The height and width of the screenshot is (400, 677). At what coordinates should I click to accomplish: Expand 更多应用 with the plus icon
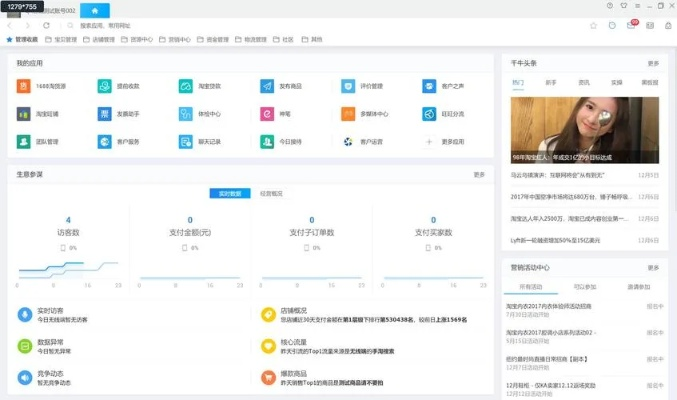coord(430,141)
